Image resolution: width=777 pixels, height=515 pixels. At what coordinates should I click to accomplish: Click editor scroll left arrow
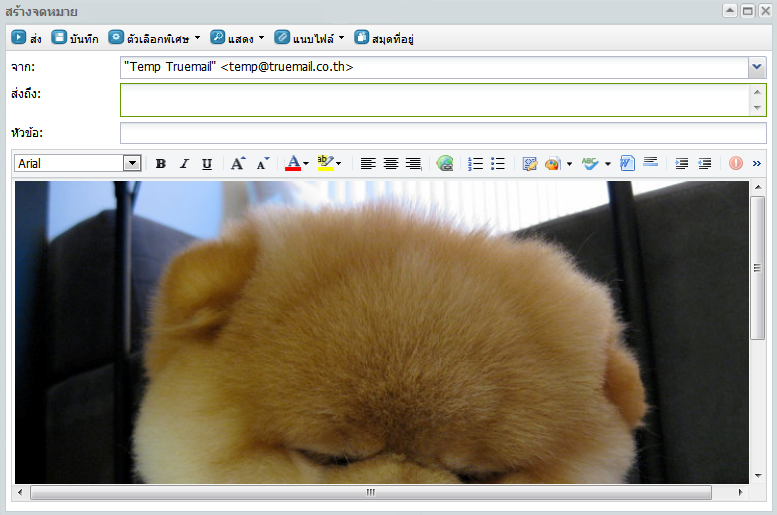pos(20,492)
